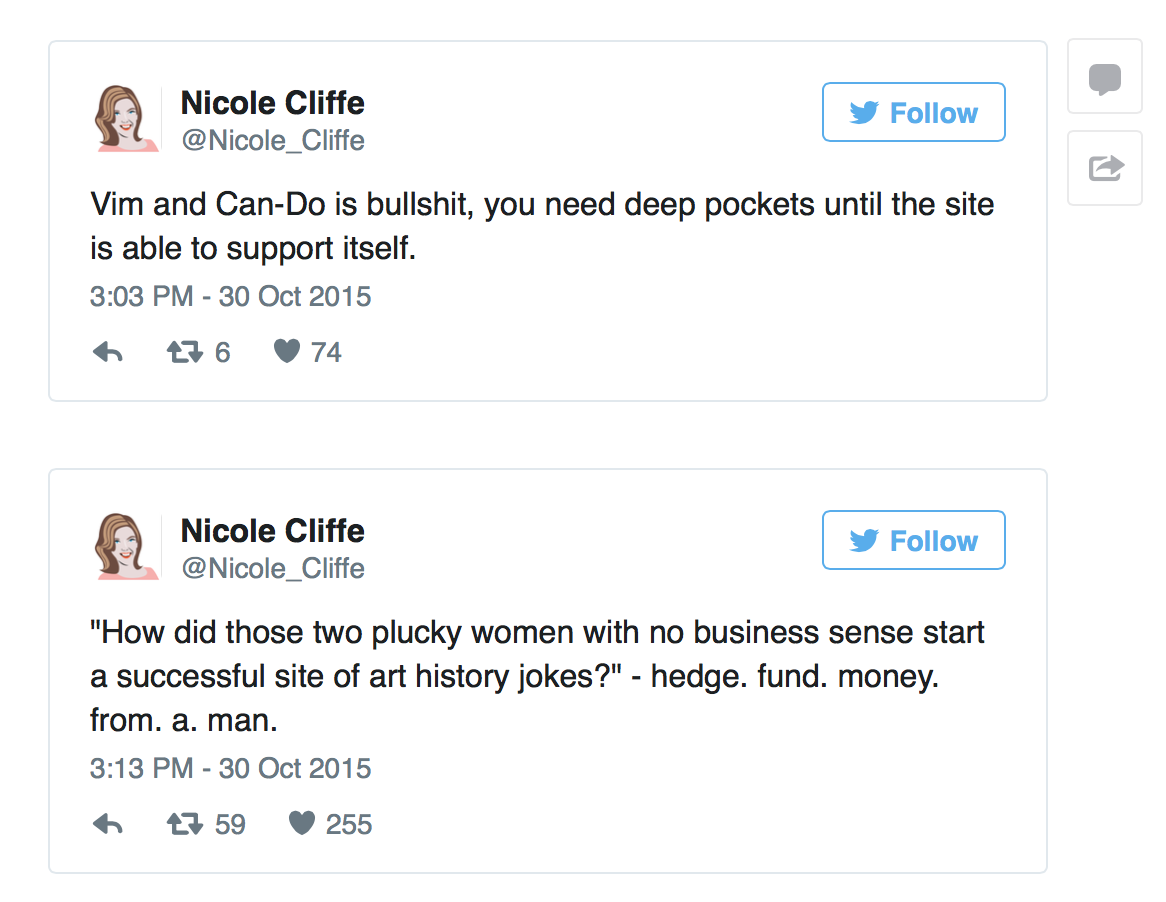Follow Nicole Cliffe from second tweet
The image size is (1166, 902).
pyautogui.click(x=913, y=541)
